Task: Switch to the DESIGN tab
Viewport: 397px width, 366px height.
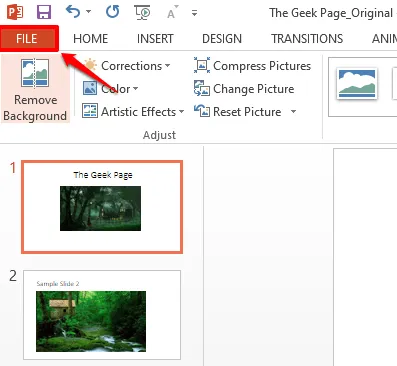Action: 222,39
